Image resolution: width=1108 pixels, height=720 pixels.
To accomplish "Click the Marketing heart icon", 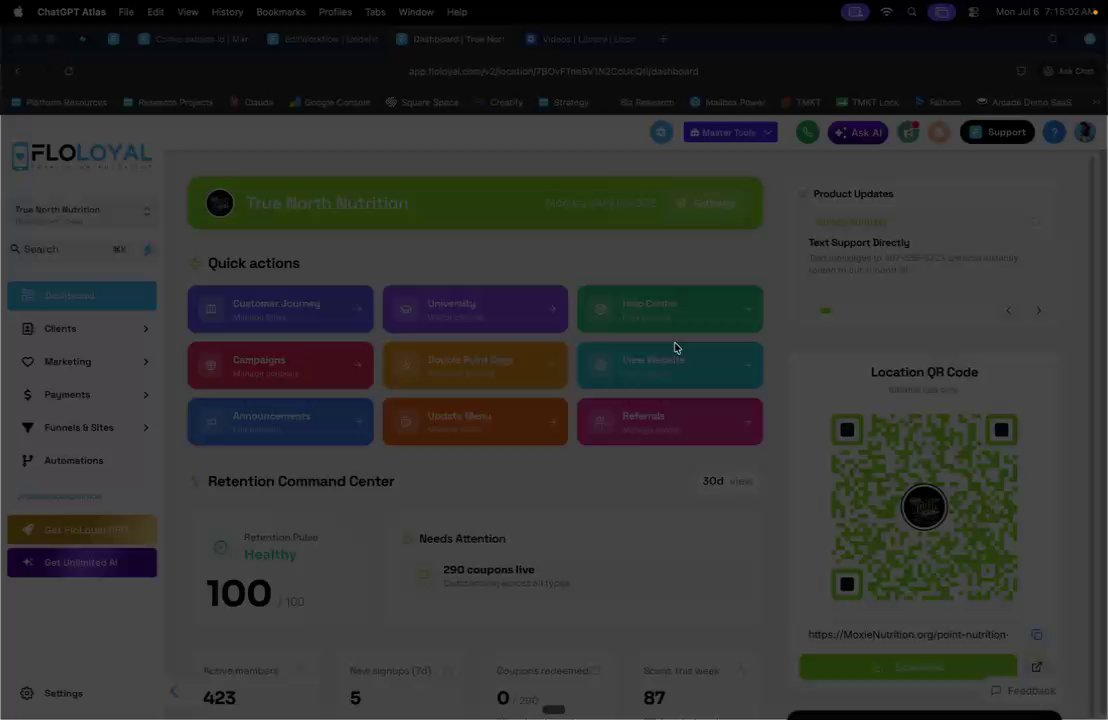I will point(28,362).
